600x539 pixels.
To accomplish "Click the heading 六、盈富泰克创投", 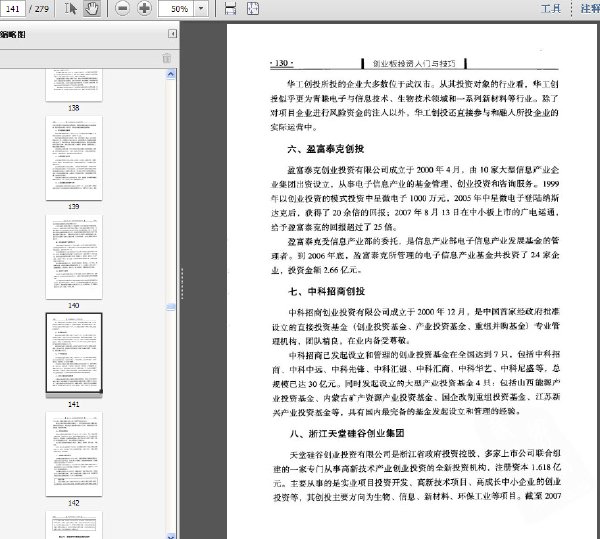I will [326, 149].
